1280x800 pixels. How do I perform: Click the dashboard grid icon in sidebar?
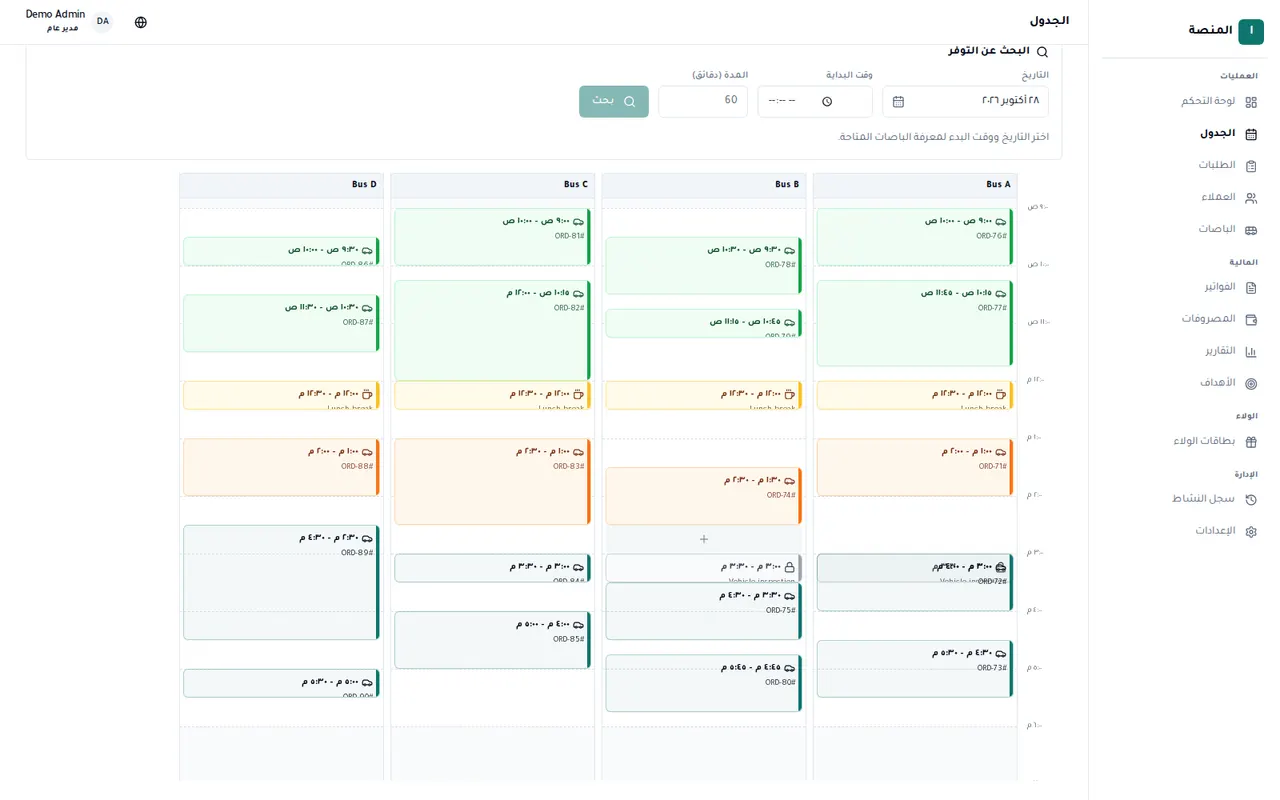1251,102
